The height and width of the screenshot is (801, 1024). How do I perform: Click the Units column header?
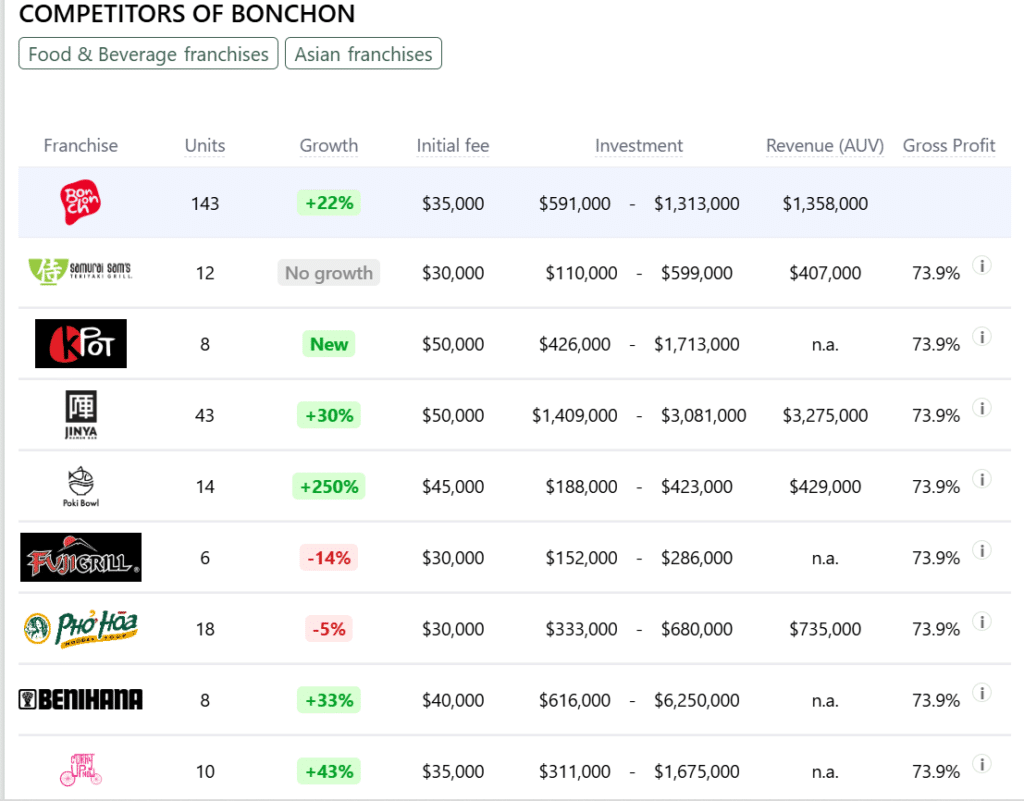coord(205,145)
